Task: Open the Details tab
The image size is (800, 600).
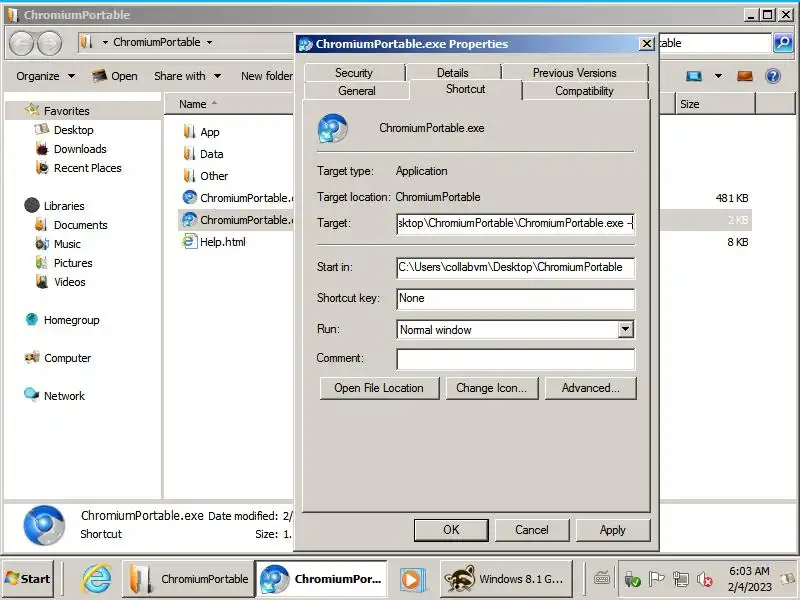Action: pos(453,73)
